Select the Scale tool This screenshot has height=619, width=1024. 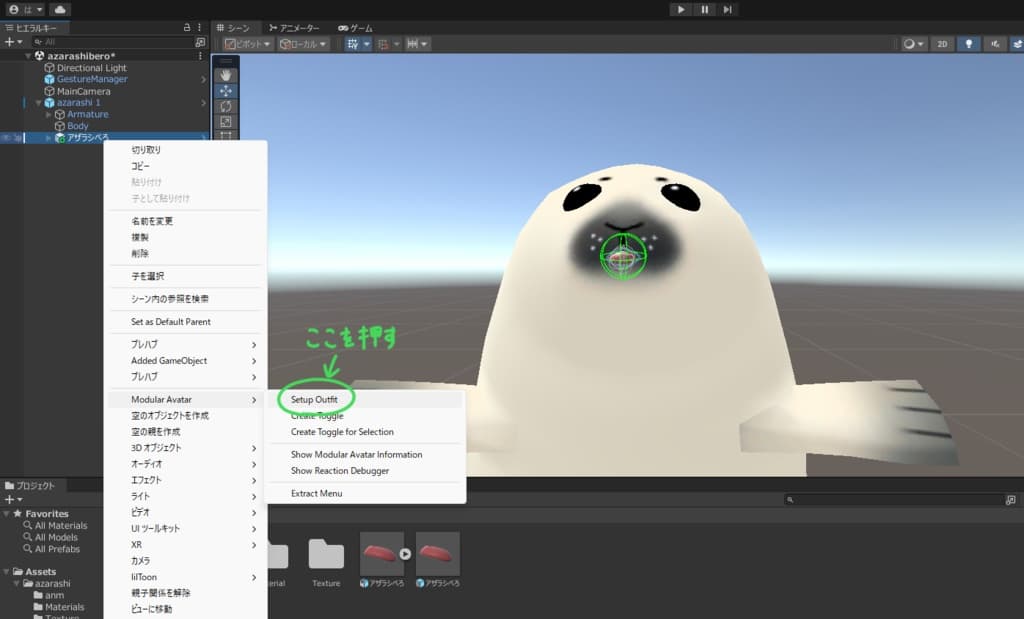pyautogui.click(x=225, y=121)
